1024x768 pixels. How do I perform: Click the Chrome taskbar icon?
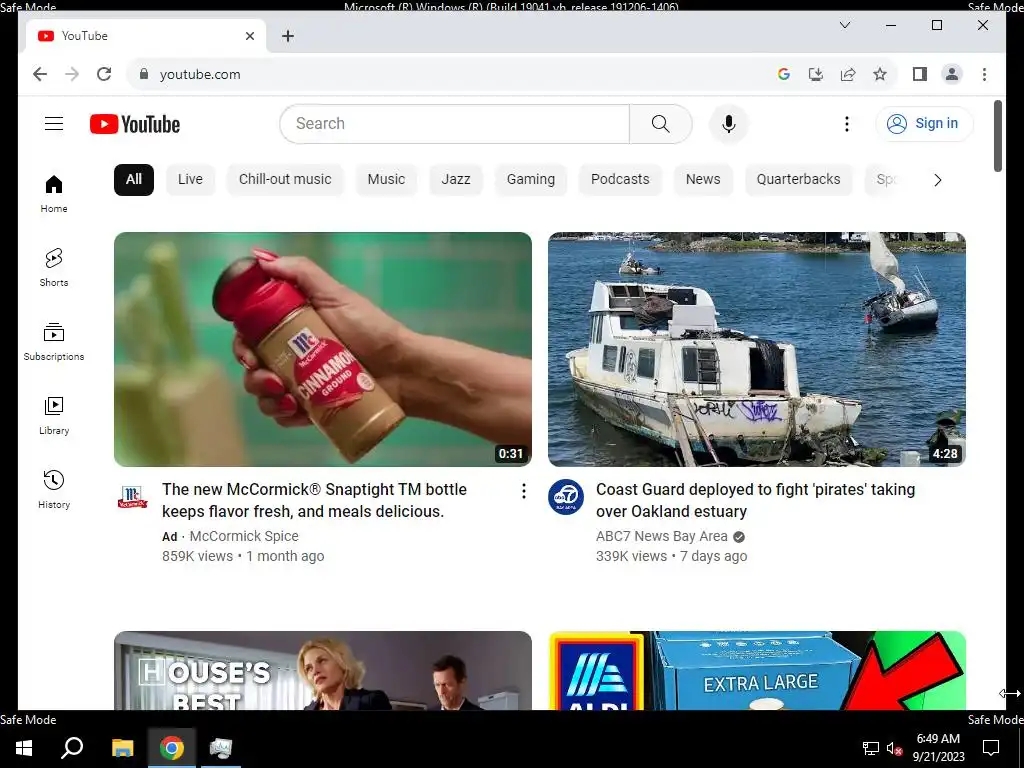tap(172, 748)
